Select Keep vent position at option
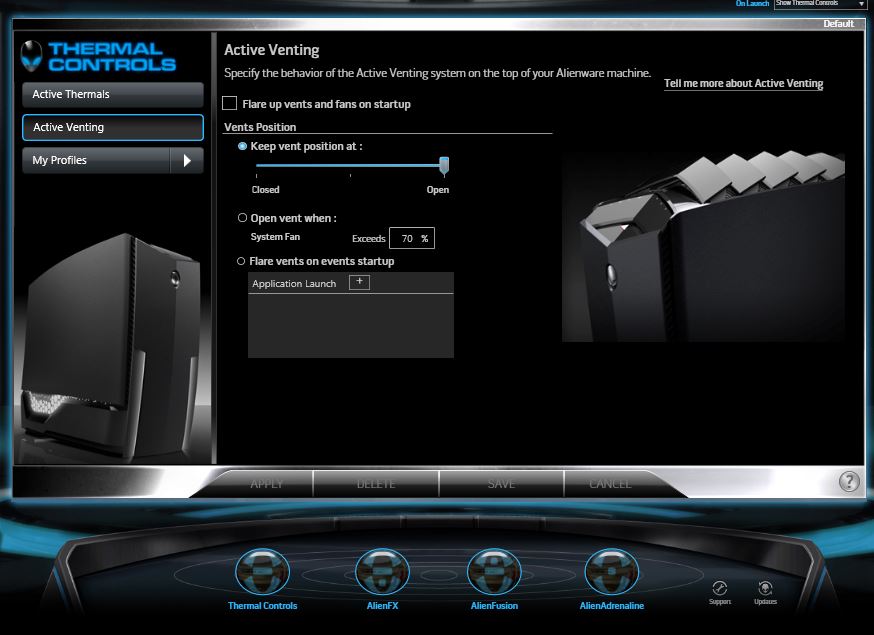Image resolution: width=874 pixels, height=635 pixels. tap(242, 146)
